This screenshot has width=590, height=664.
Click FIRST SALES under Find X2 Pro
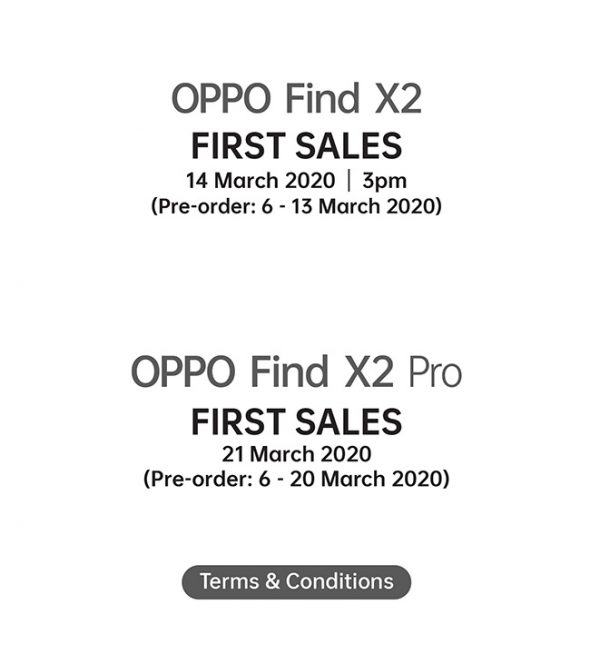(x=296, y=422)
